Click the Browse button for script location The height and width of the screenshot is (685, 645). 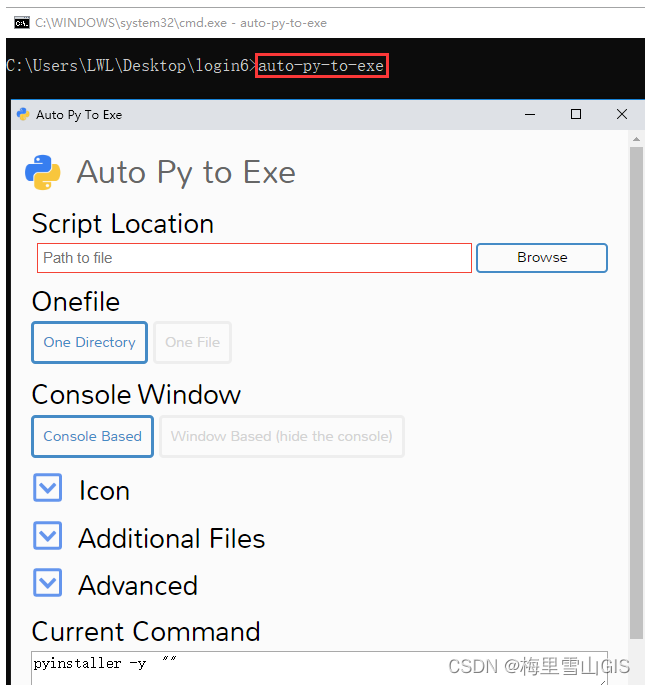tap(542, 258)
